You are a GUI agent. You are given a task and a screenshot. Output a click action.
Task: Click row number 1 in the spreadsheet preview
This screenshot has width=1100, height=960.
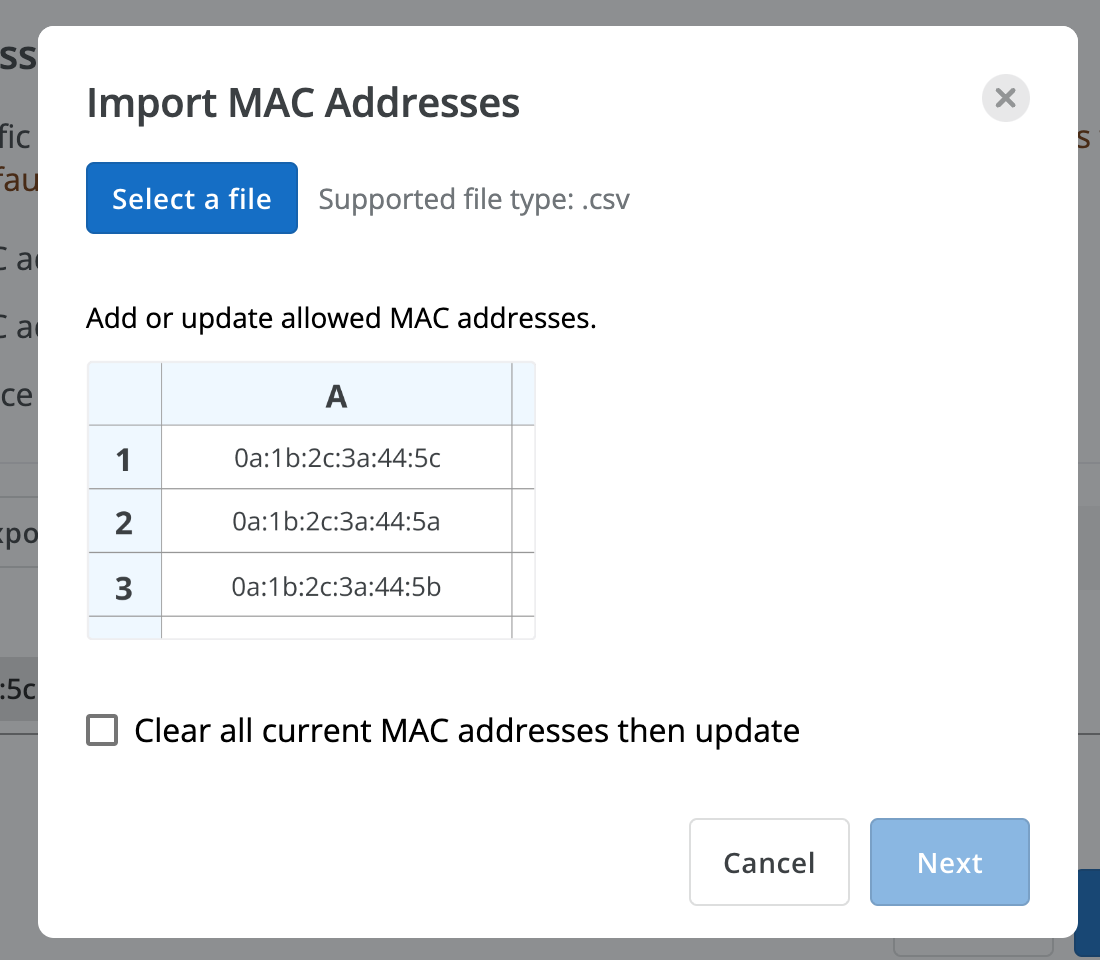124,459
